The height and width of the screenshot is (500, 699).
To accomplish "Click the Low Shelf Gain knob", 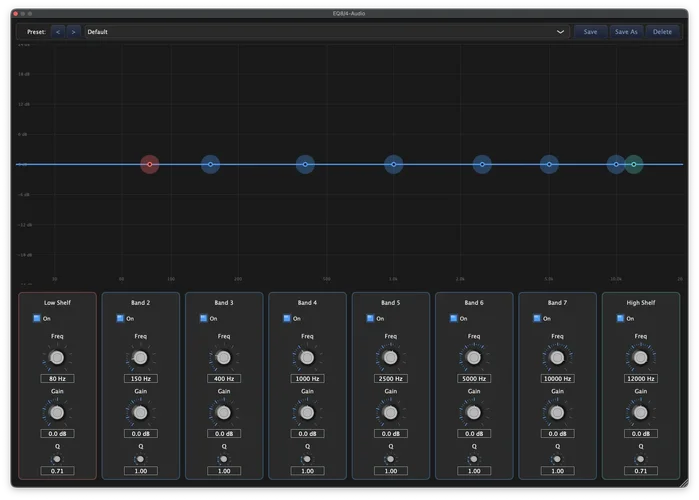I will (x=57, y=413).
